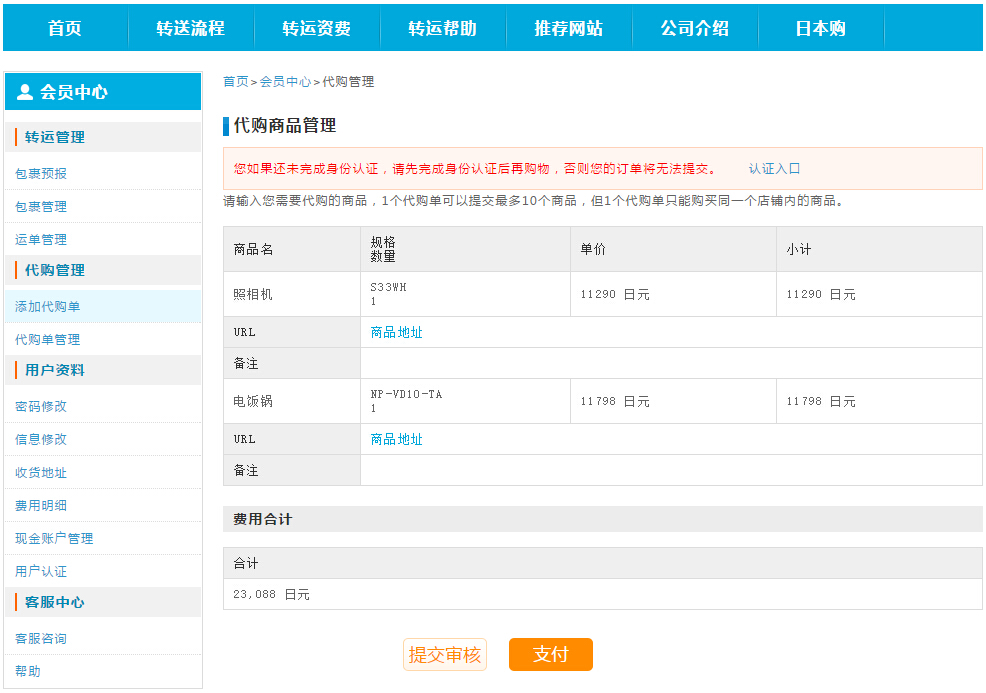Open the 转送流程 navigation tab
The image size is (986, 693).
point(191,28)
